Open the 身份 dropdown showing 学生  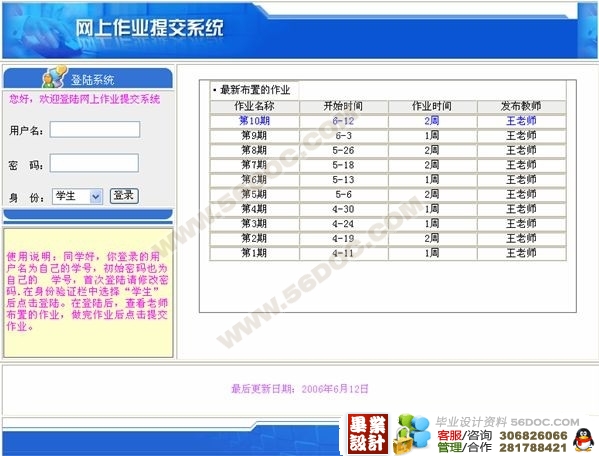77,197
